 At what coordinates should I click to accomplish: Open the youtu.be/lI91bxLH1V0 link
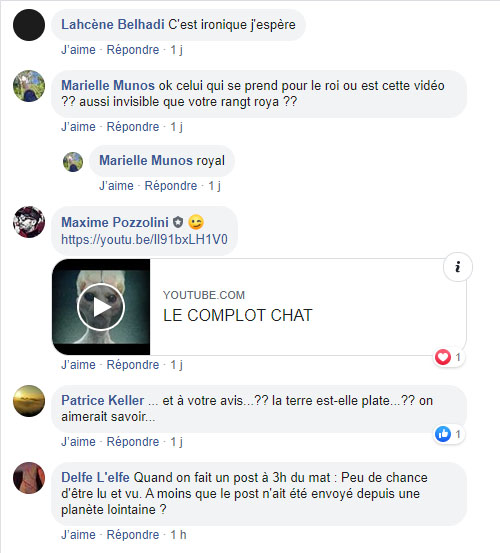pyautogui.click(x=144, y=240)
